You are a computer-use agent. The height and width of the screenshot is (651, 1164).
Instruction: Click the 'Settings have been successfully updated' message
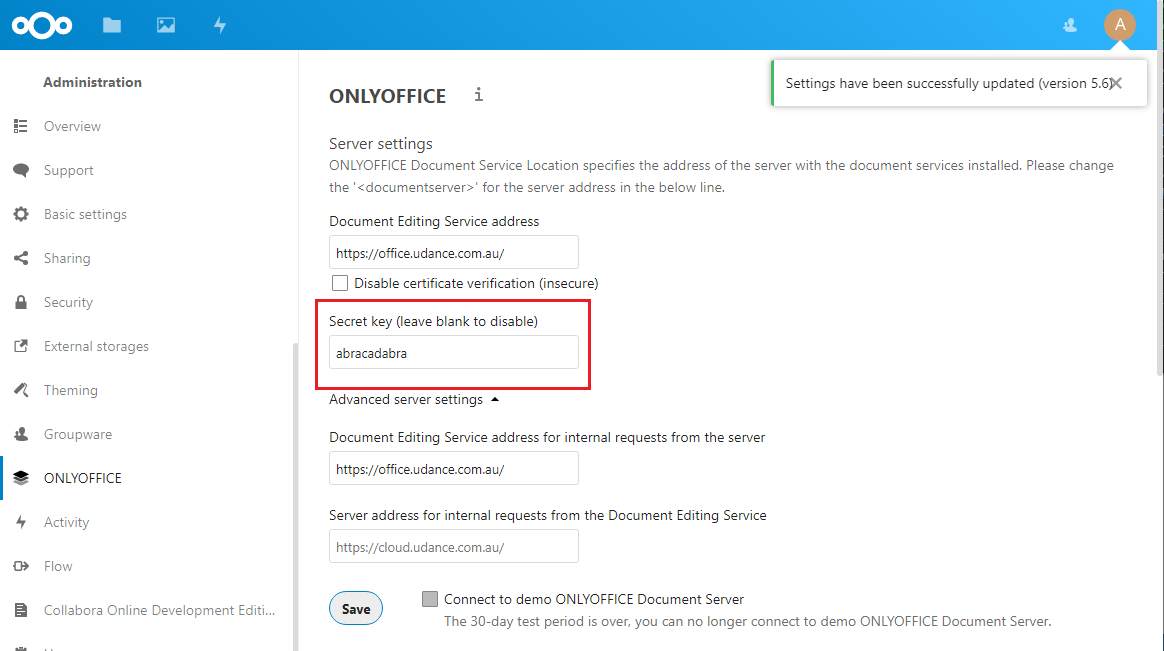948,83
